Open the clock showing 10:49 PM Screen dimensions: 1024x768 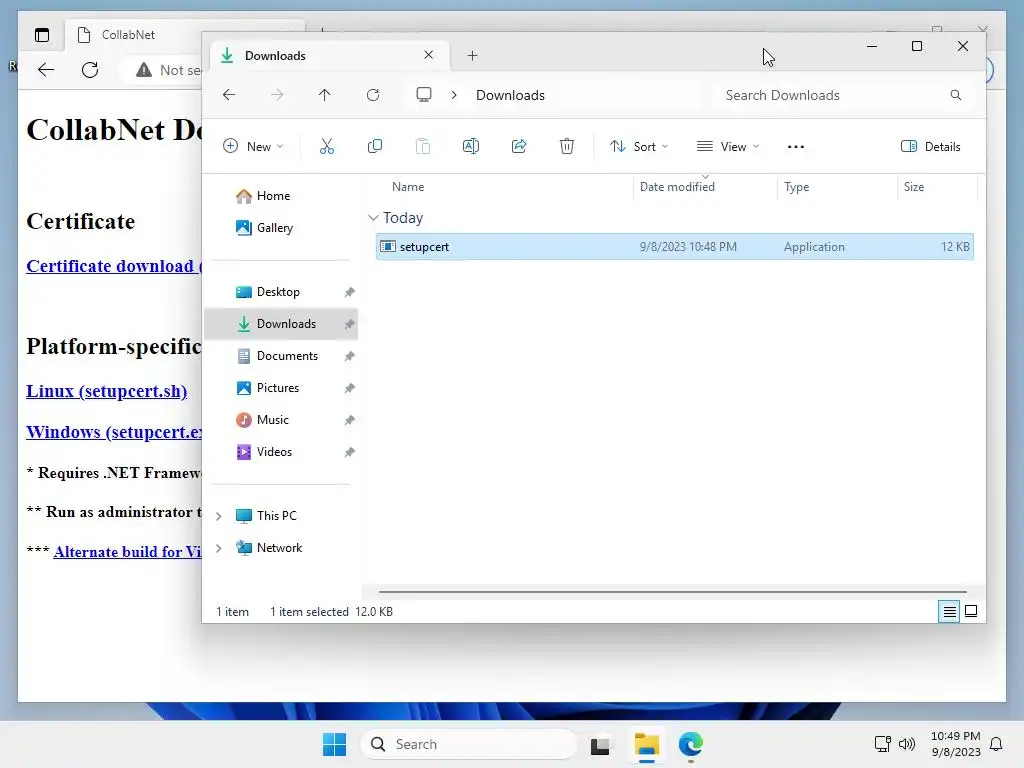click(955, 744)
